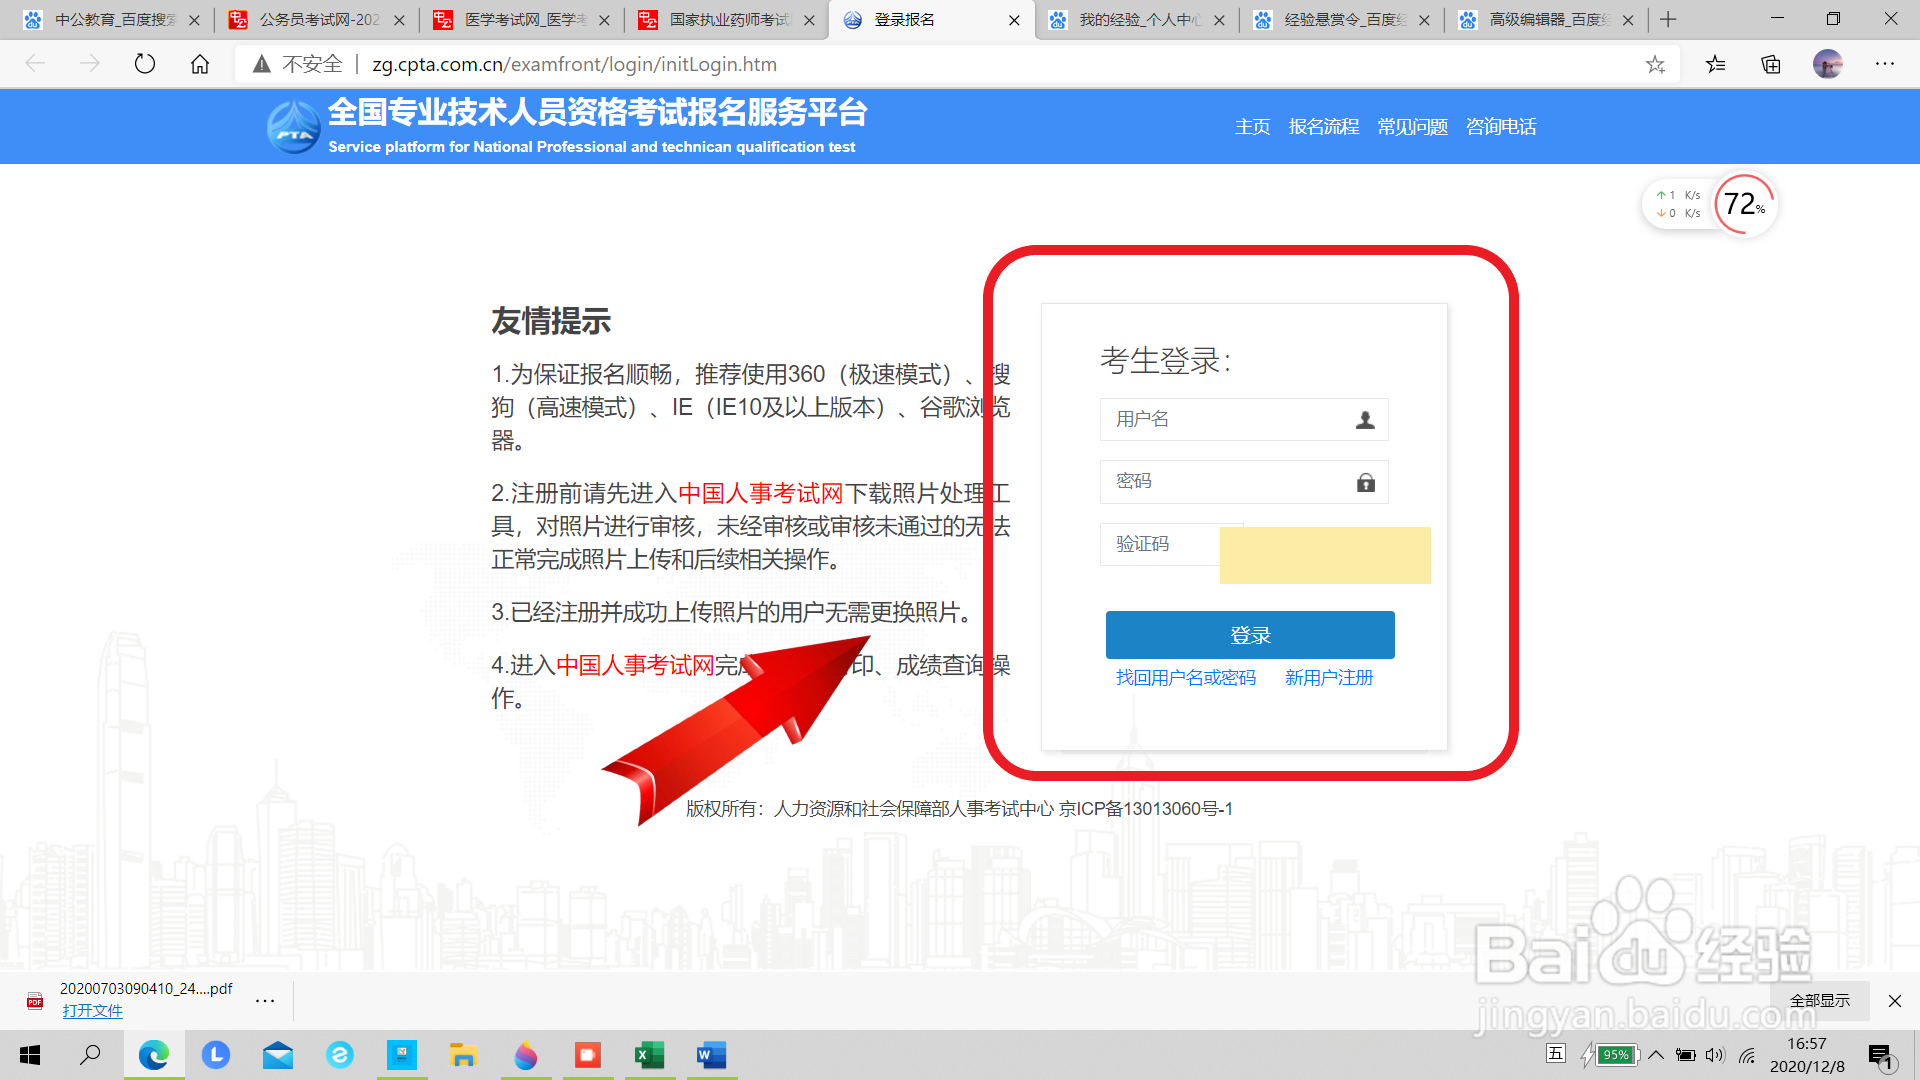Open the network Wi-Fi tray icon

click(x=1747, y=1055)
